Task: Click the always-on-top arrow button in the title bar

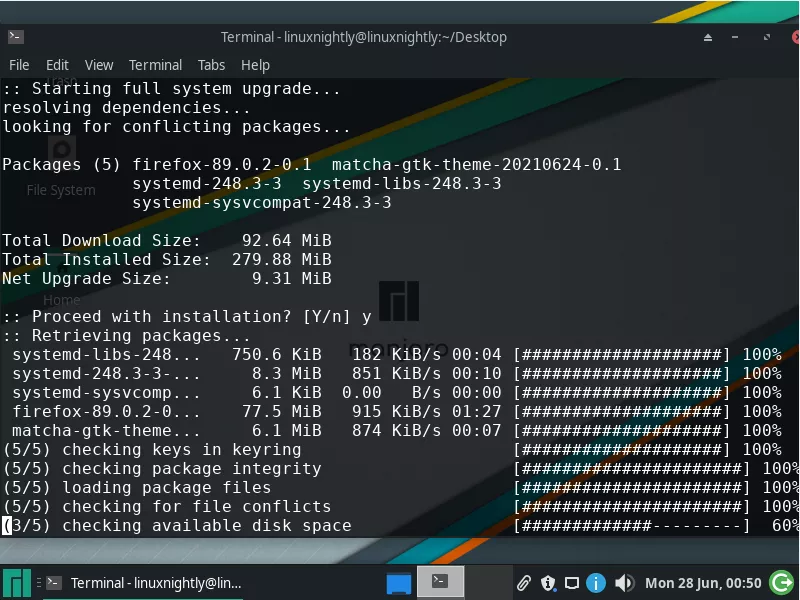Action: [708, 37]
